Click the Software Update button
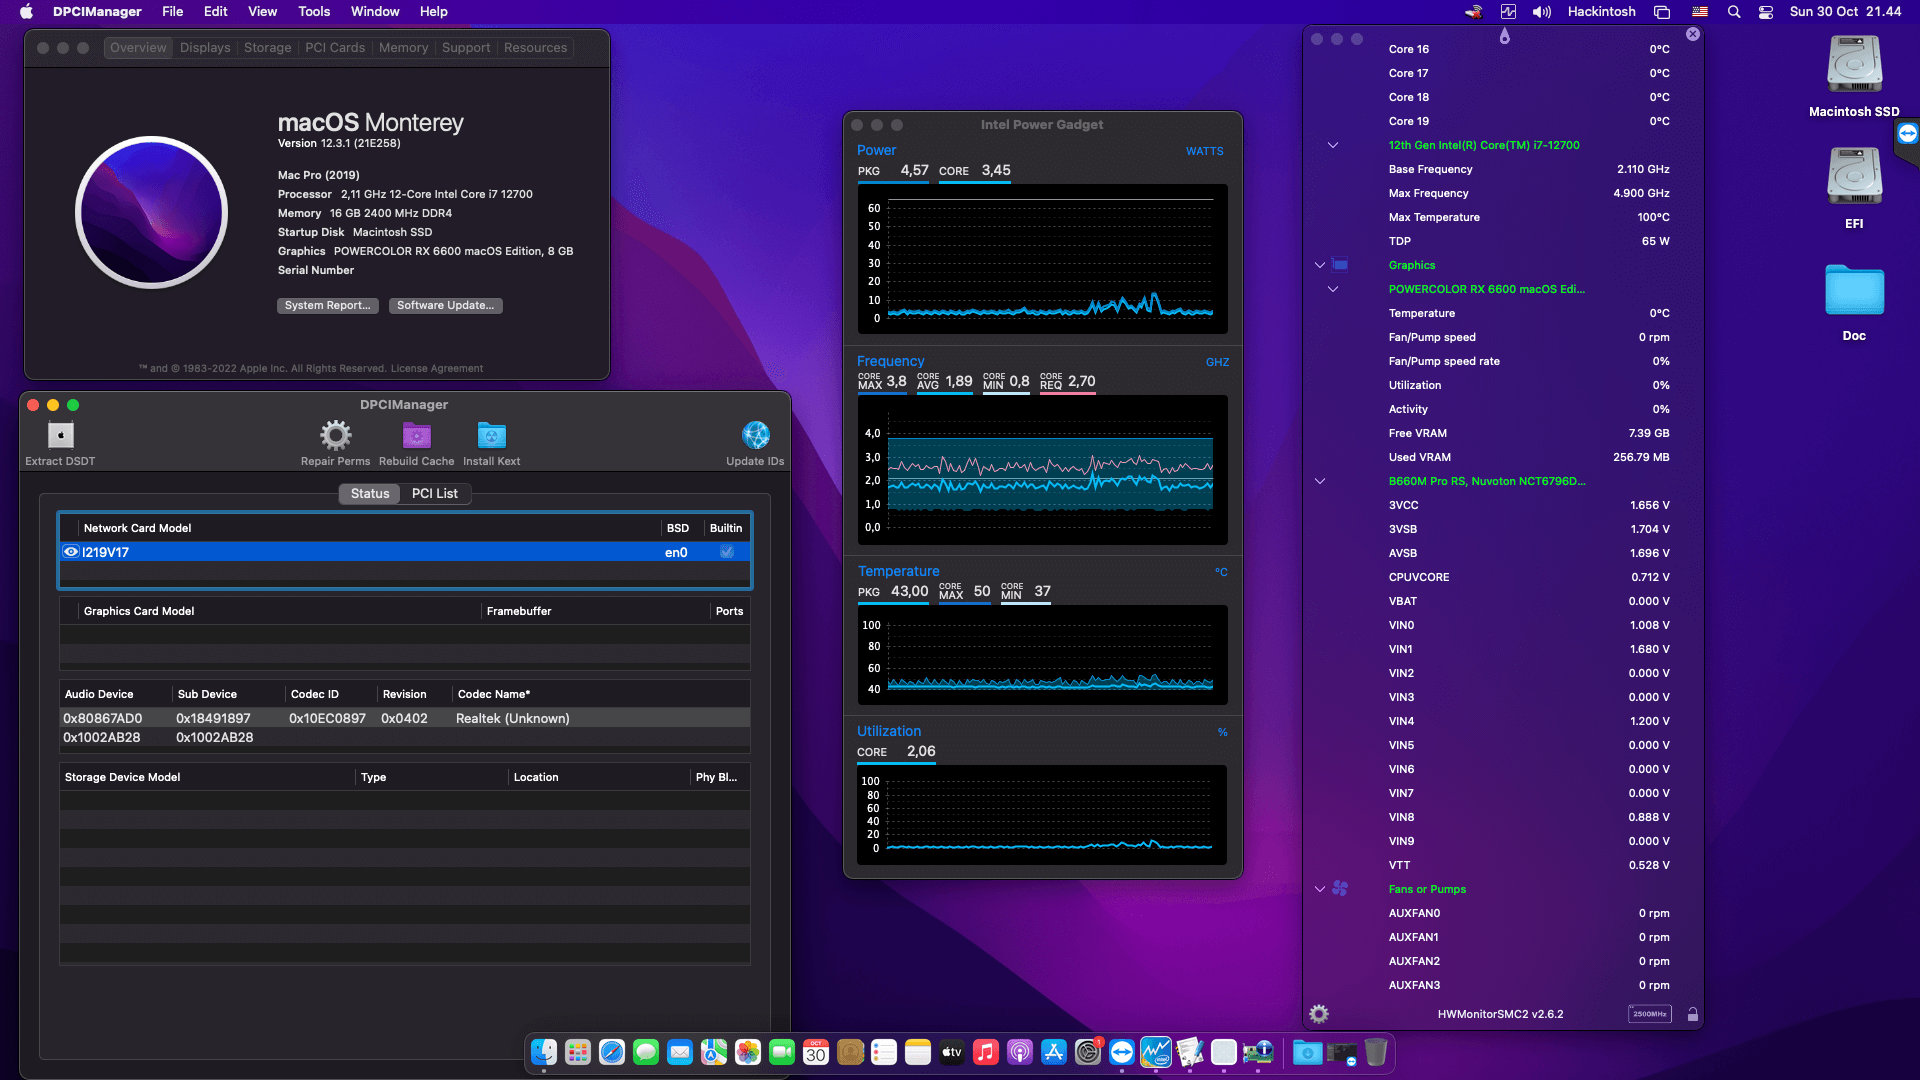The height and width of the screenshot is (1080, 1920). (445, 306)
